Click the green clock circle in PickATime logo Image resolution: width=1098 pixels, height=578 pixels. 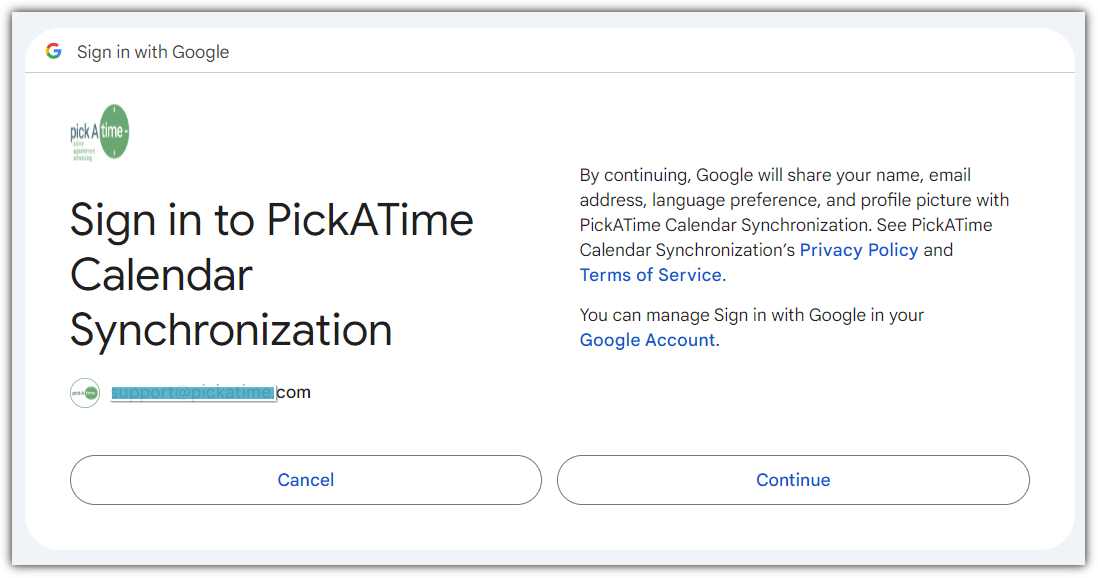113,131
